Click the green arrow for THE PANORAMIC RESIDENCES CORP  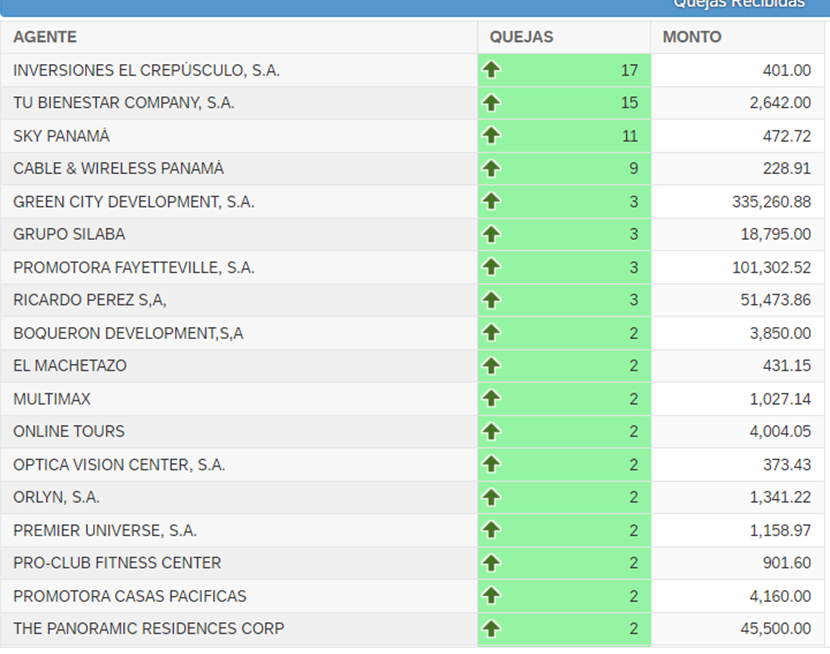pos(492,628)
